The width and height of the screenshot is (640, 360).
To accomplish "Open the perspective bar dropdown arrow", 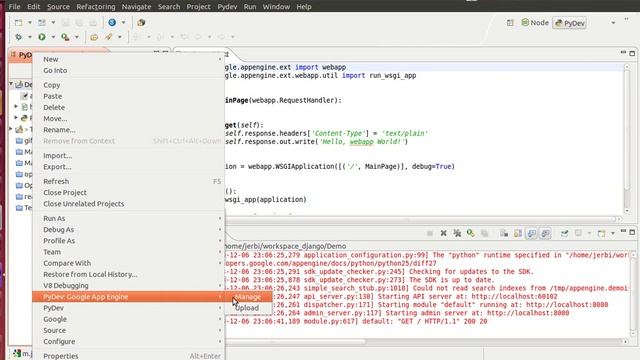I will (x=613, y=23).
